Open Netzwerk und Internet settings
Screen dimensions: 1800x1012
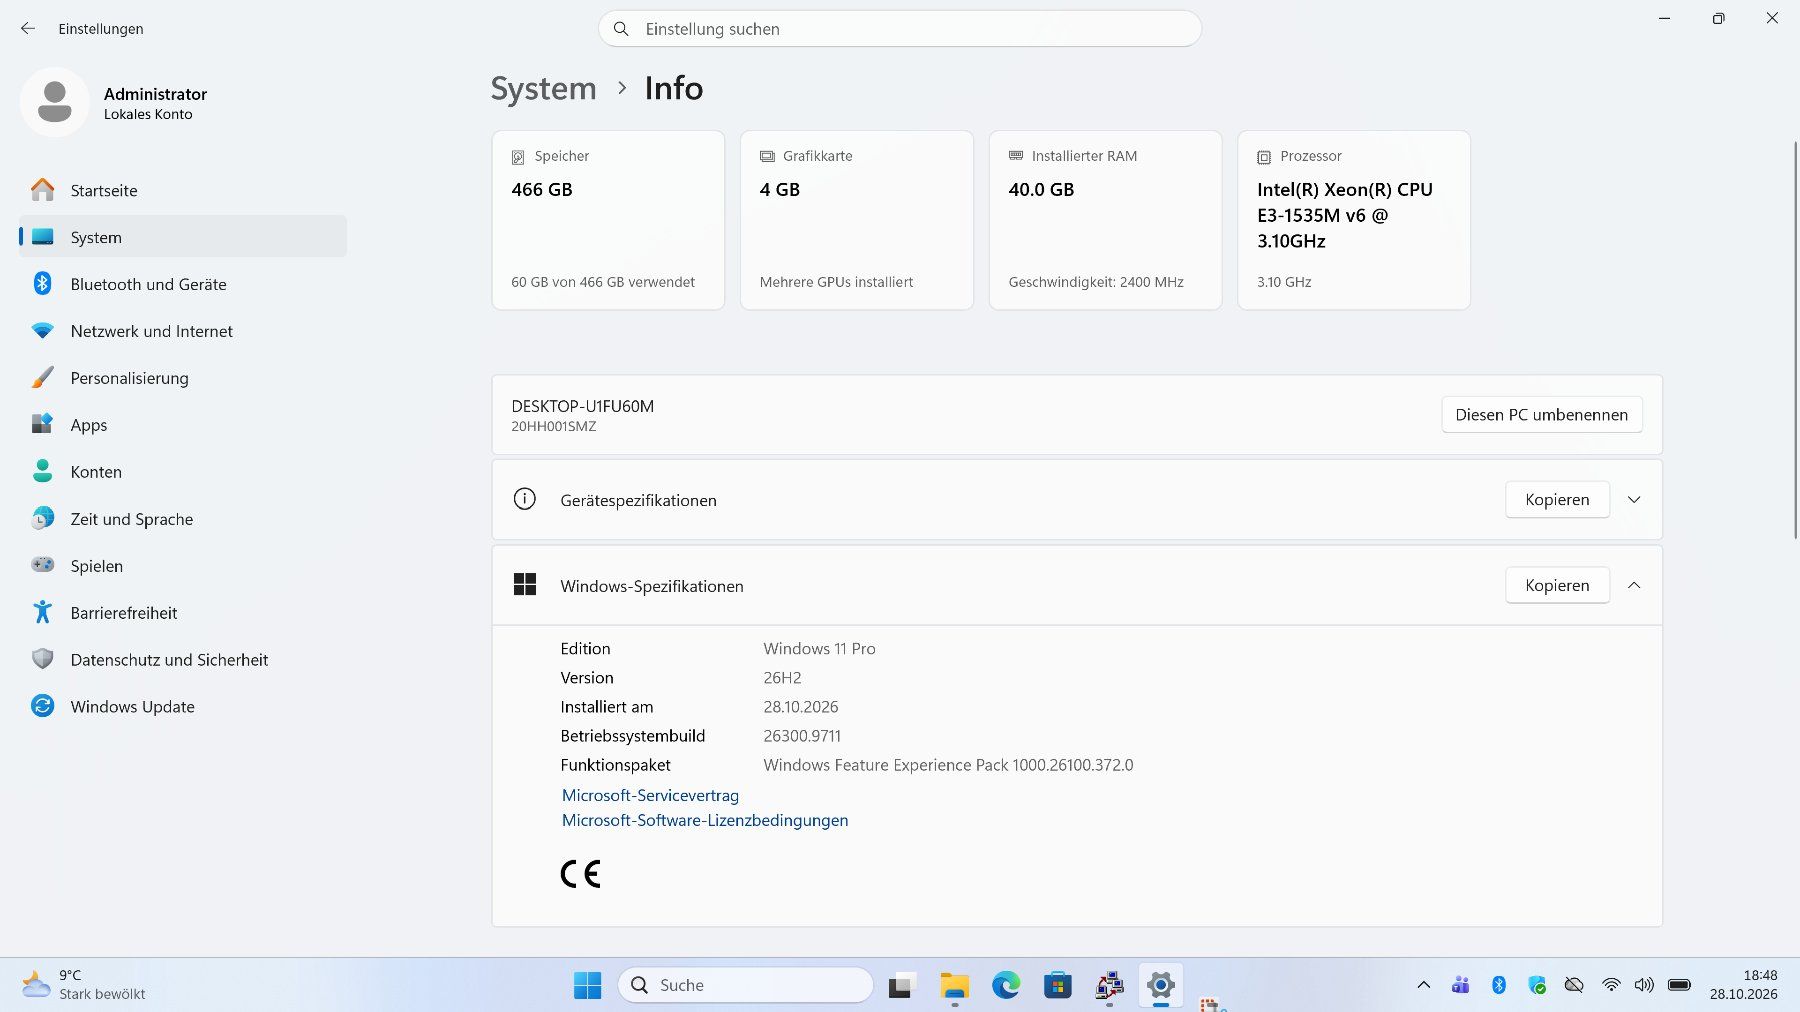click(x=183, y=331)
